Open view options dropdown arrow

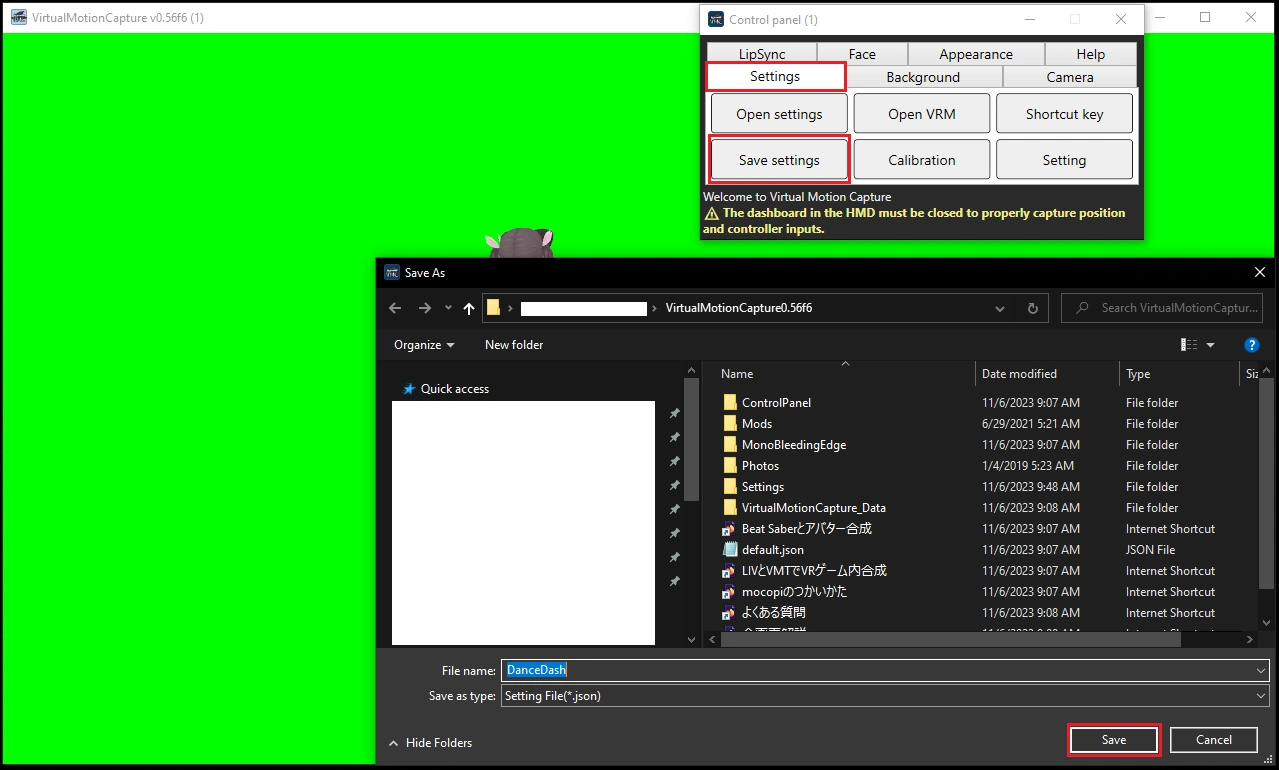point(1210,345)
